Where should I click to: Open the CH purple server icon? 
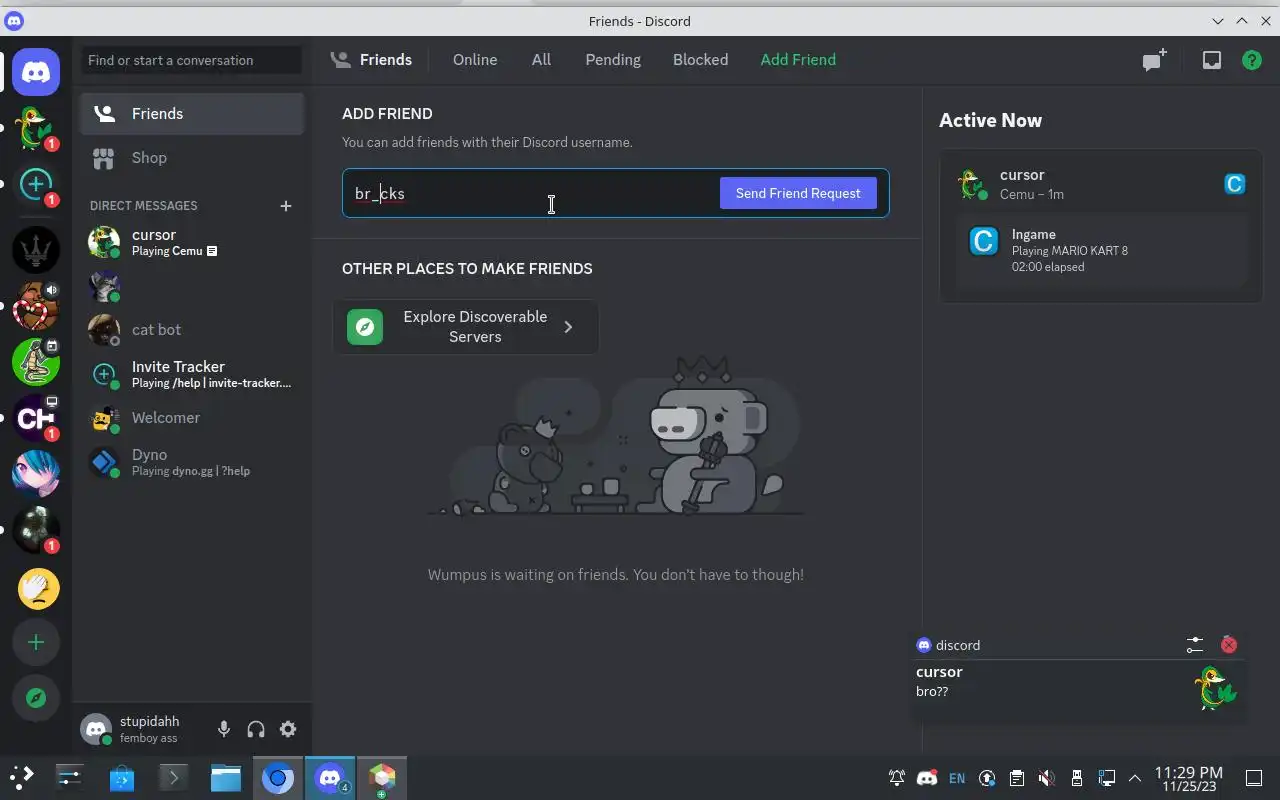[x=36, y=418]
